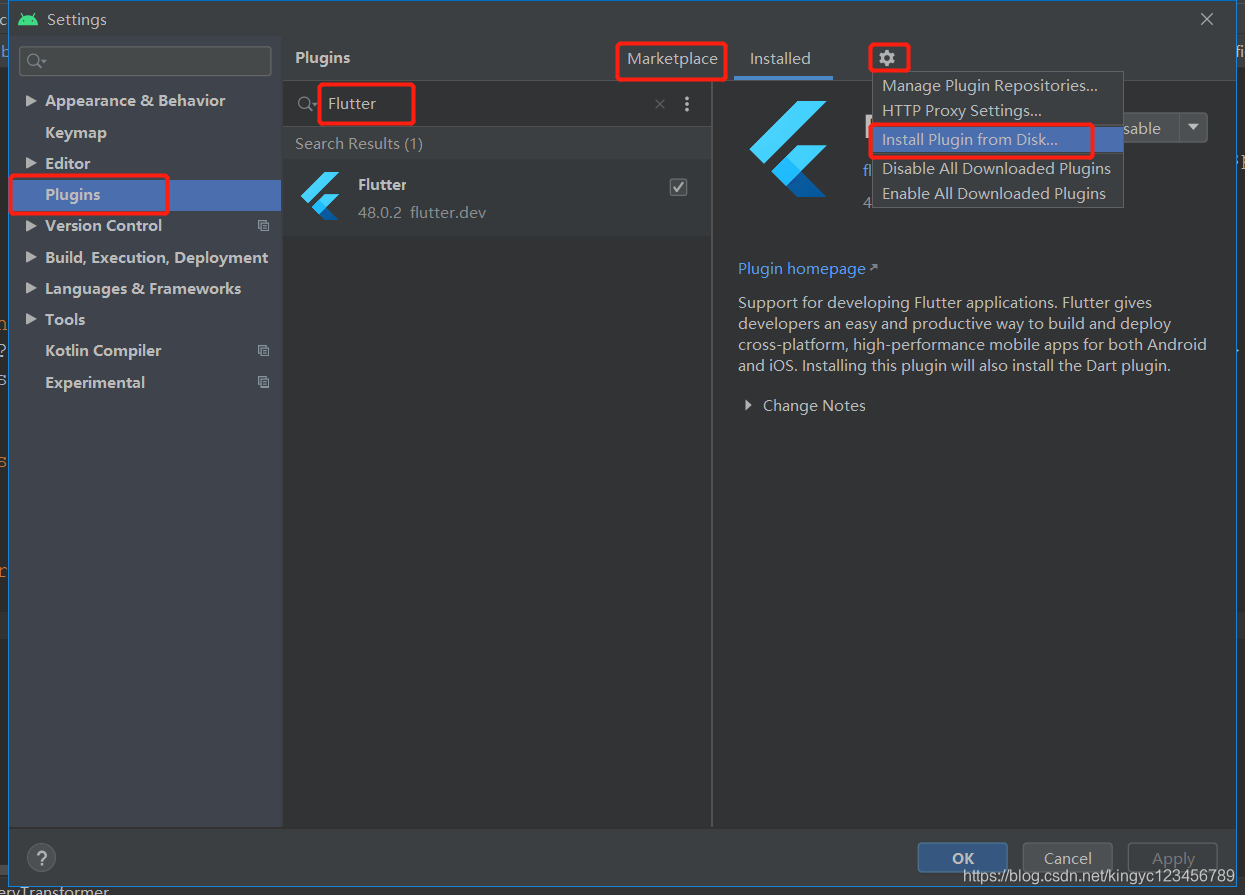Close the Settings dialog window
This screenshot has width=1245, height=895.
(x=1207, y=19)
